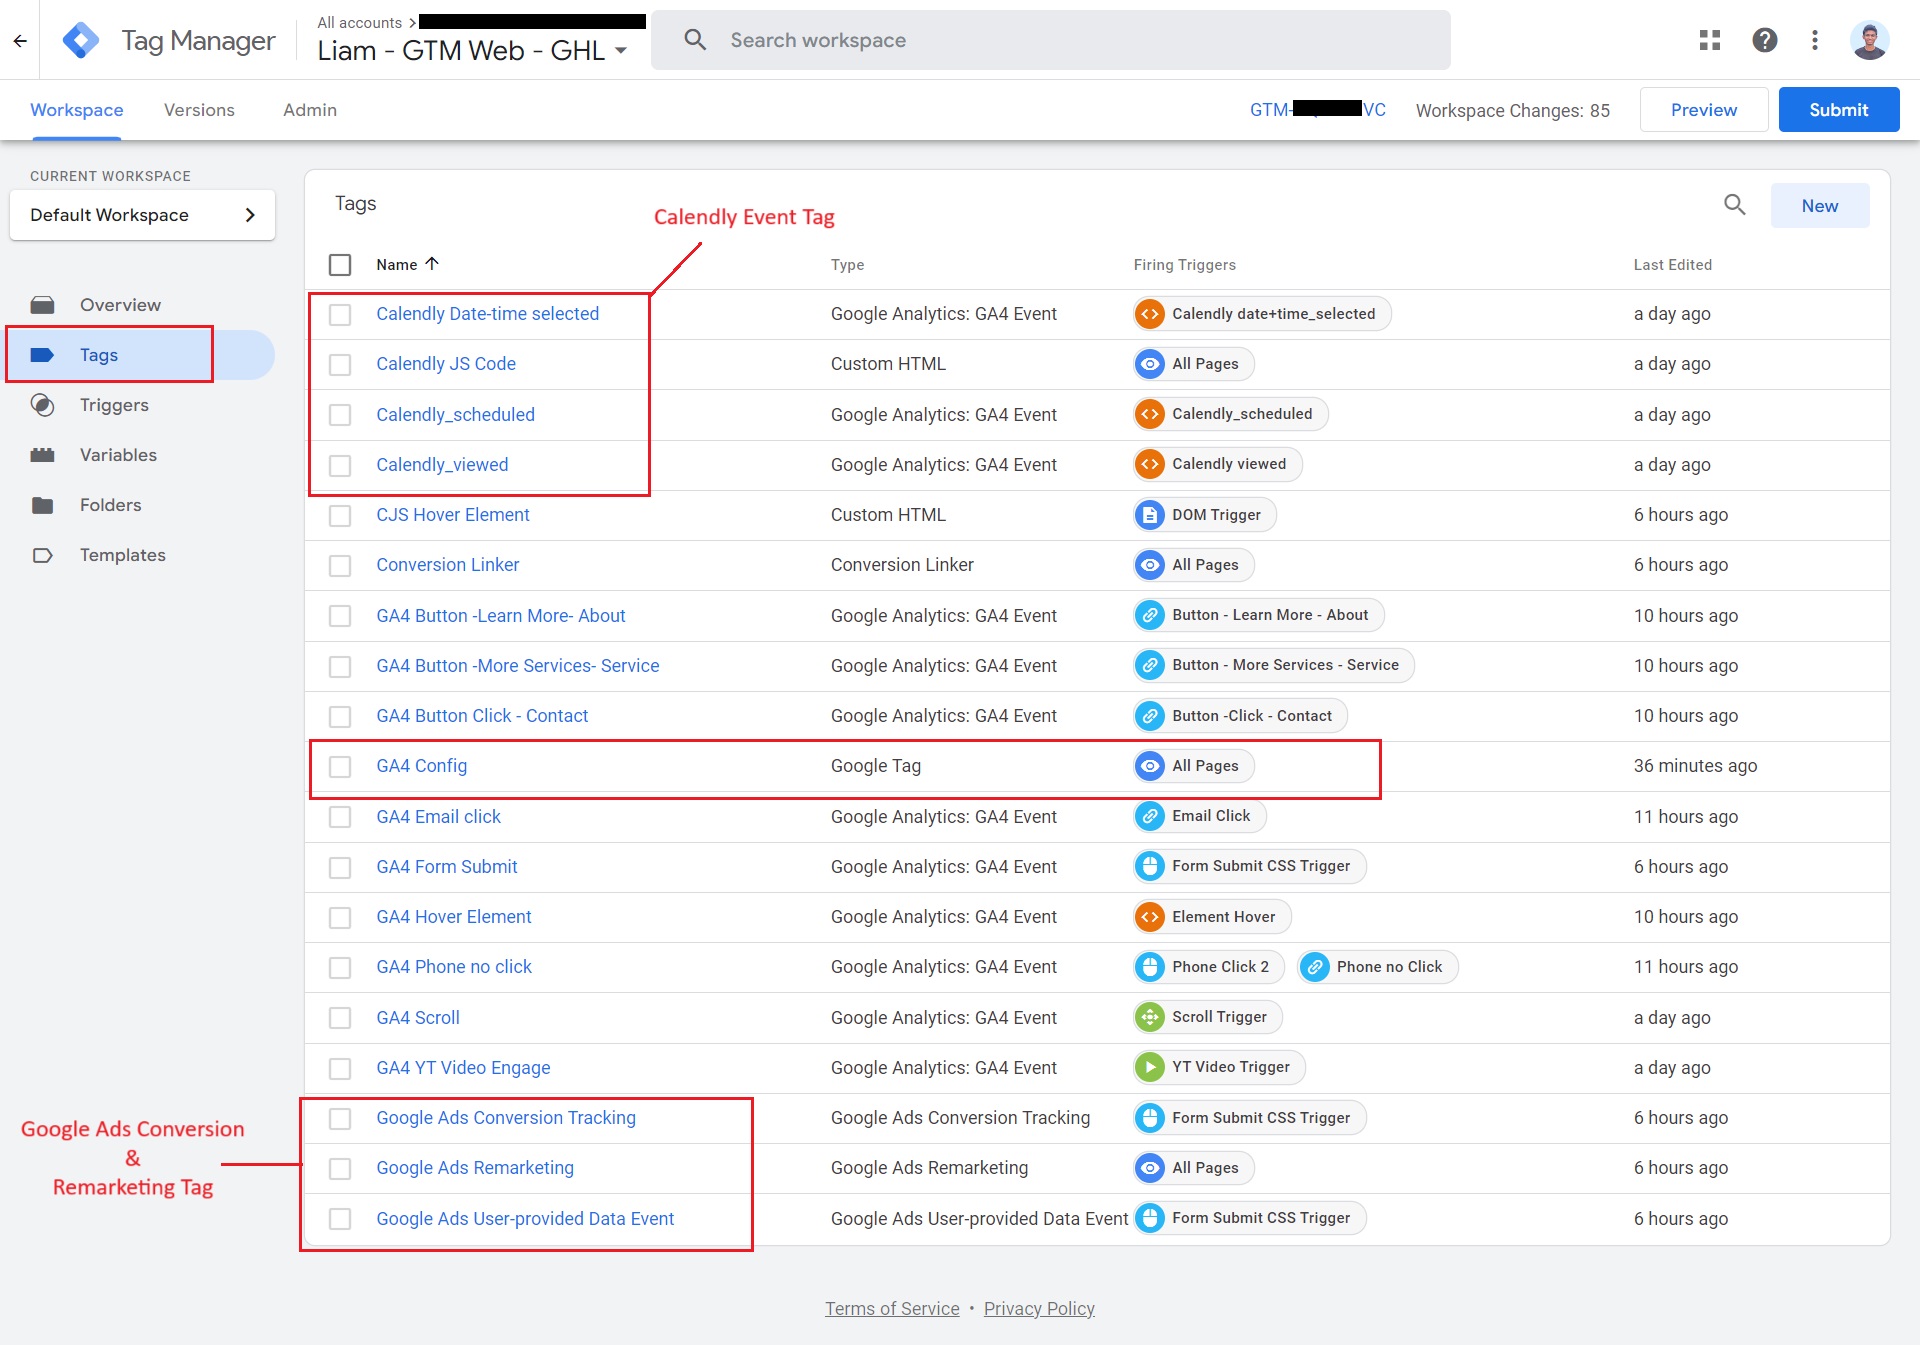
Task: Switch to the Versions tab
Action: pyautogui.click(x=199, y=110)
